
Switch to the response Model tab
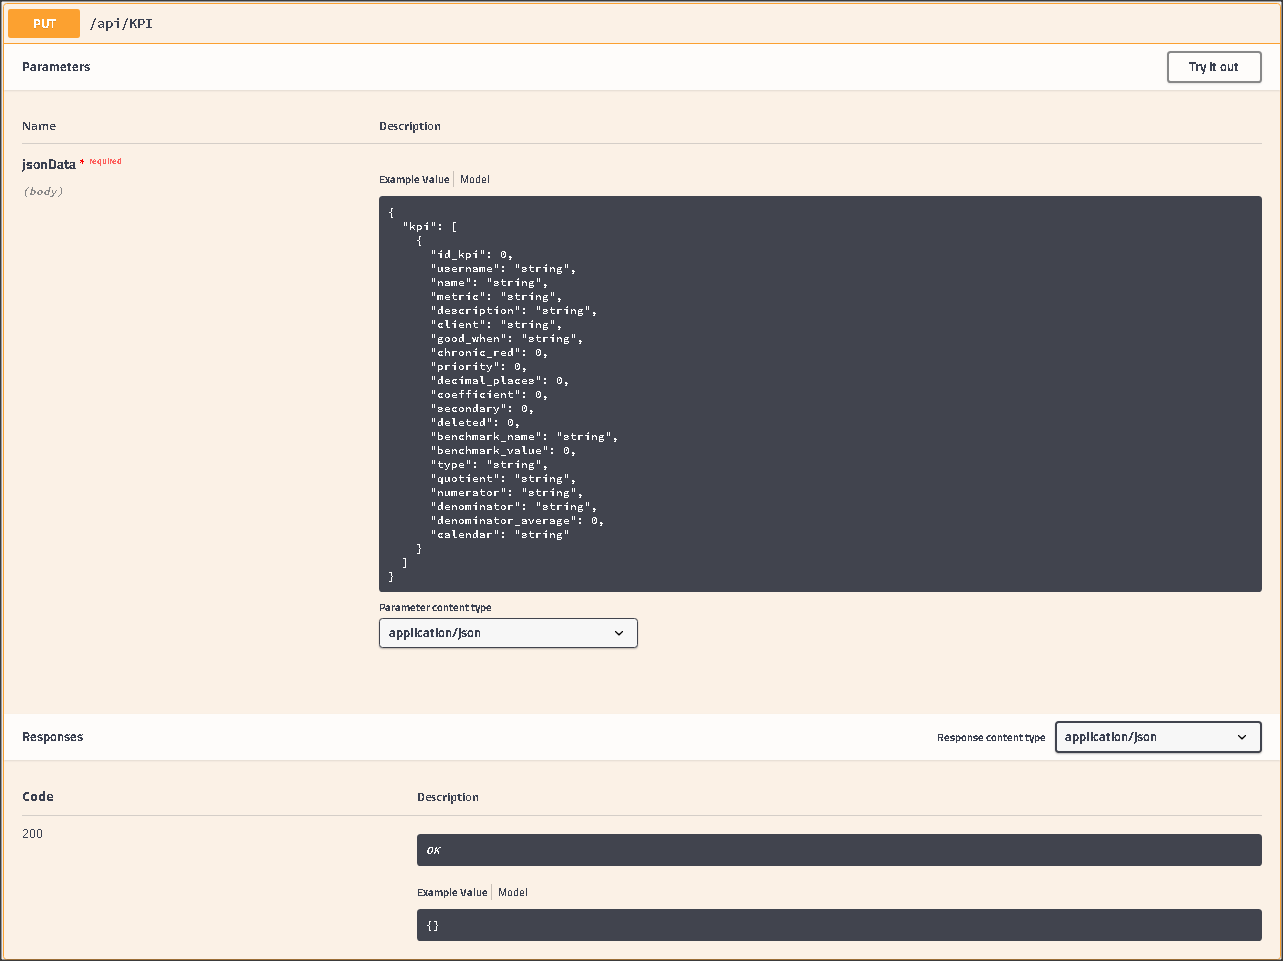pyautogui.click(x=513, y=892)
